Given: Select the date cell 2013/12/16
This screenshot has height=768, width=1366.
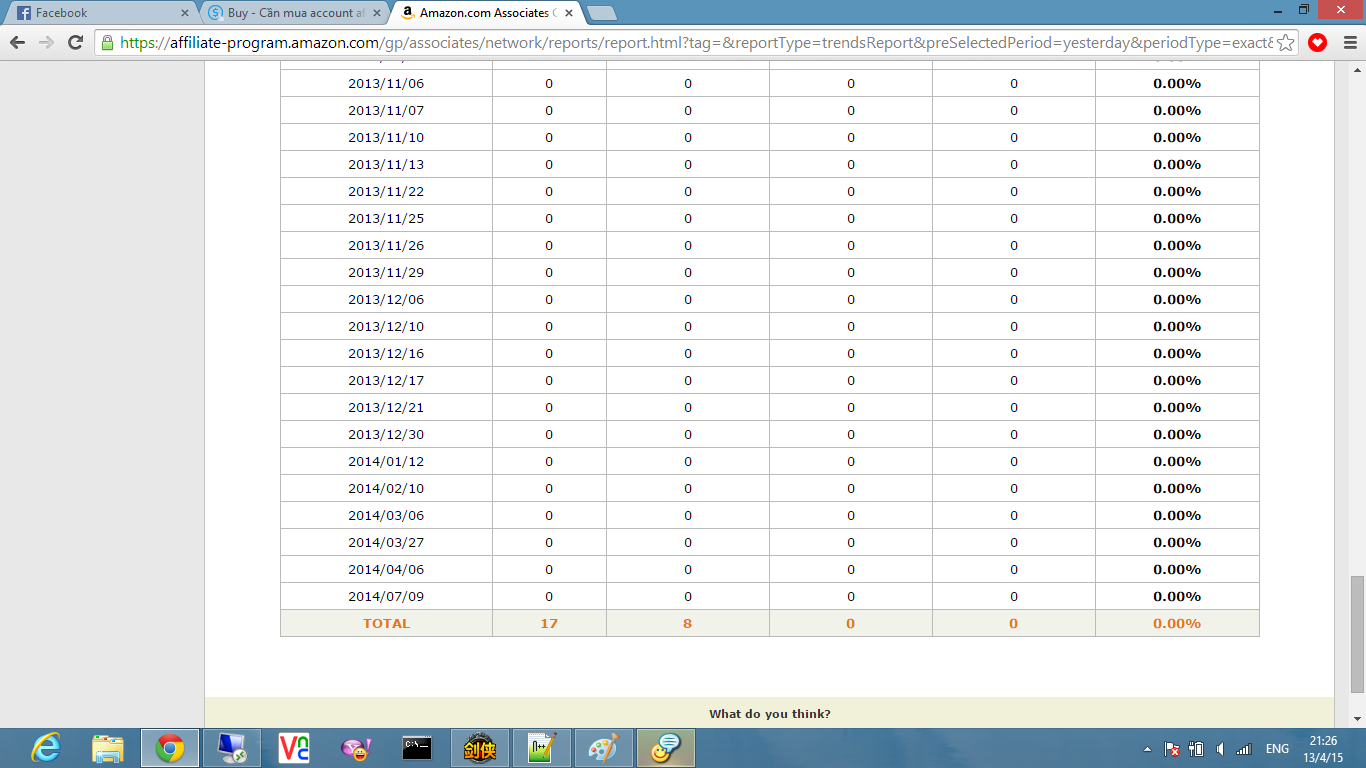Looking at the screenshot, I should (386, 353).
